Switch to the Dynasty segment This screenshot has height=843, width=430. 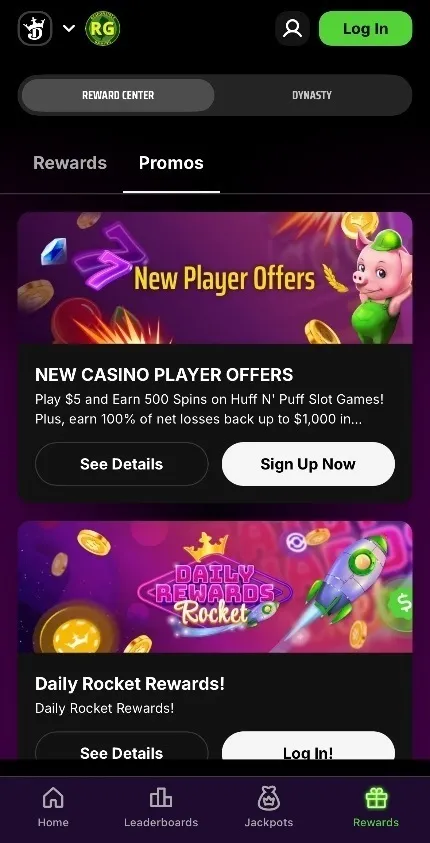(312, 95)
